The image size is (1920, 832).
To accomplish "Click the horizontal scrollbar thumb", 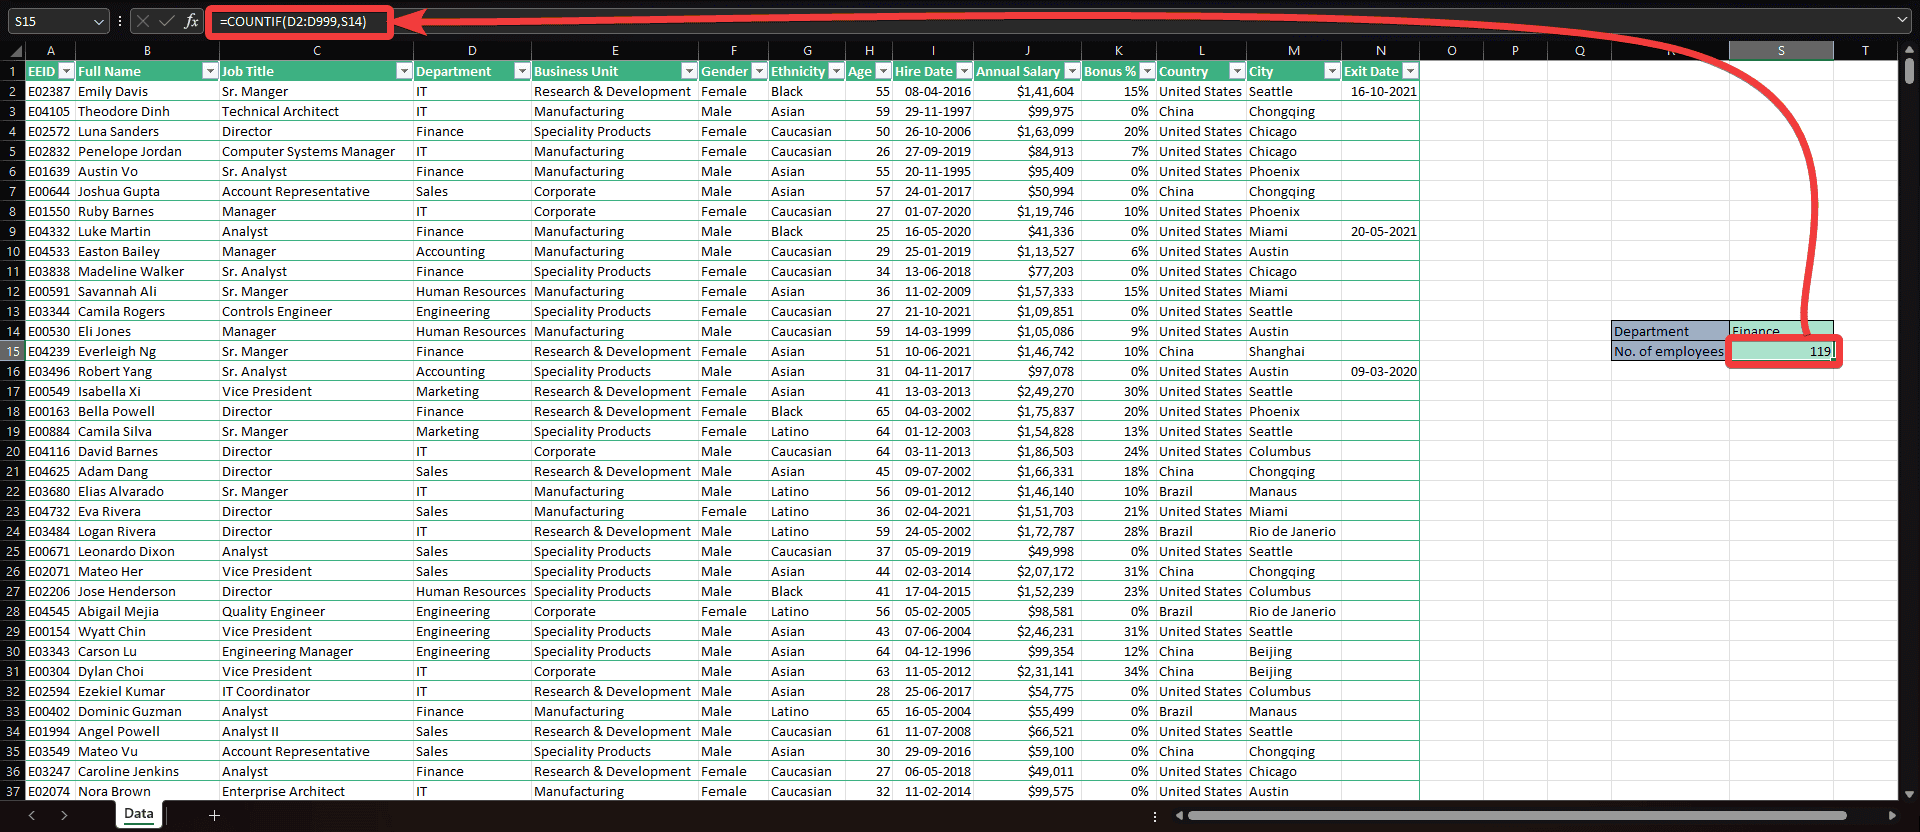I will click(x=1517, y=816).
